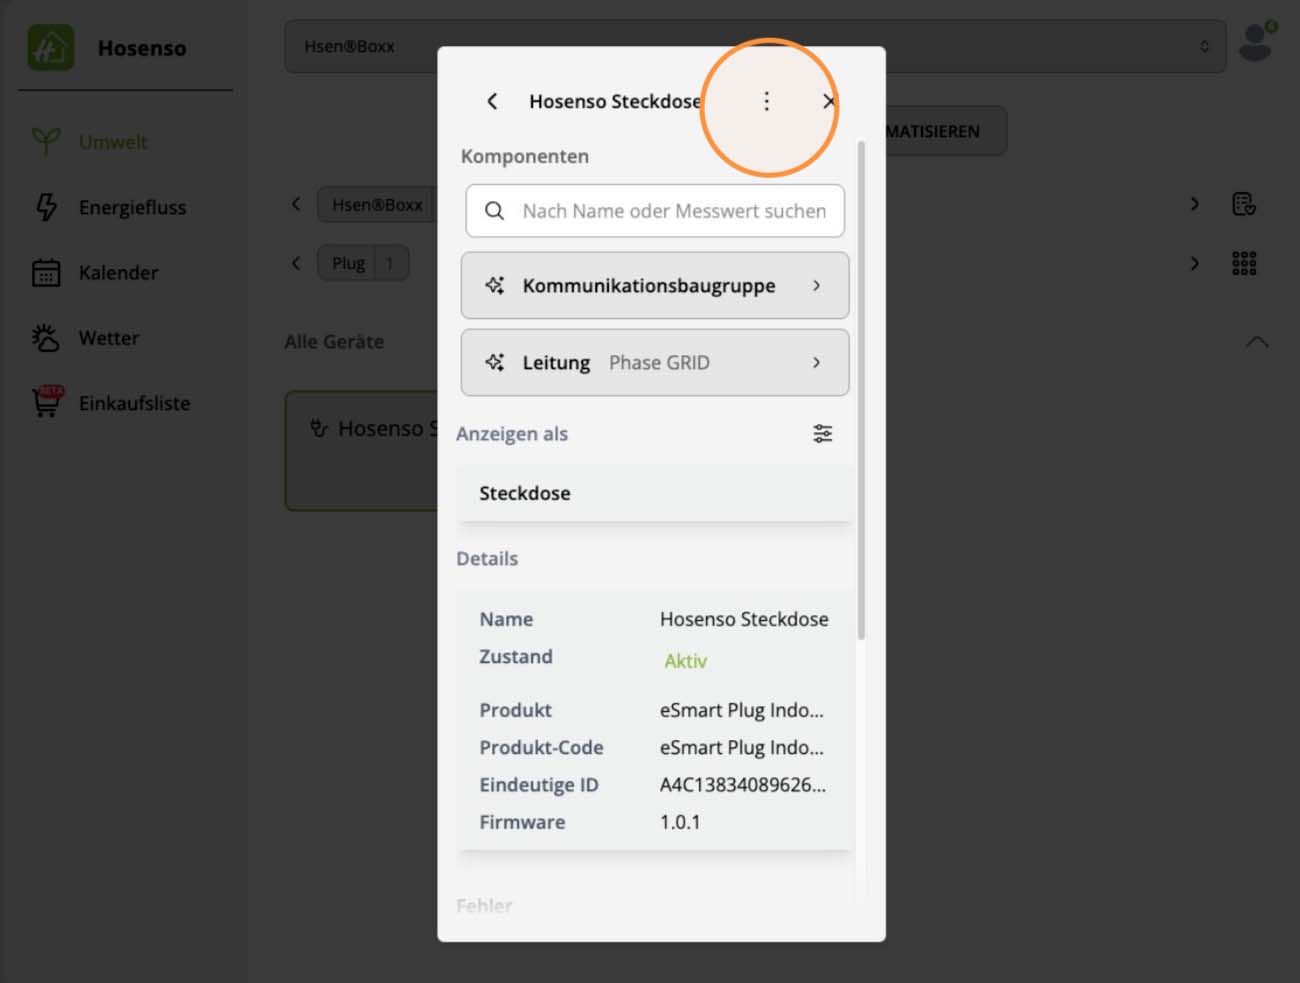Click the firmware version 1.0.1

pyautogui.click(x=680, y=822)
